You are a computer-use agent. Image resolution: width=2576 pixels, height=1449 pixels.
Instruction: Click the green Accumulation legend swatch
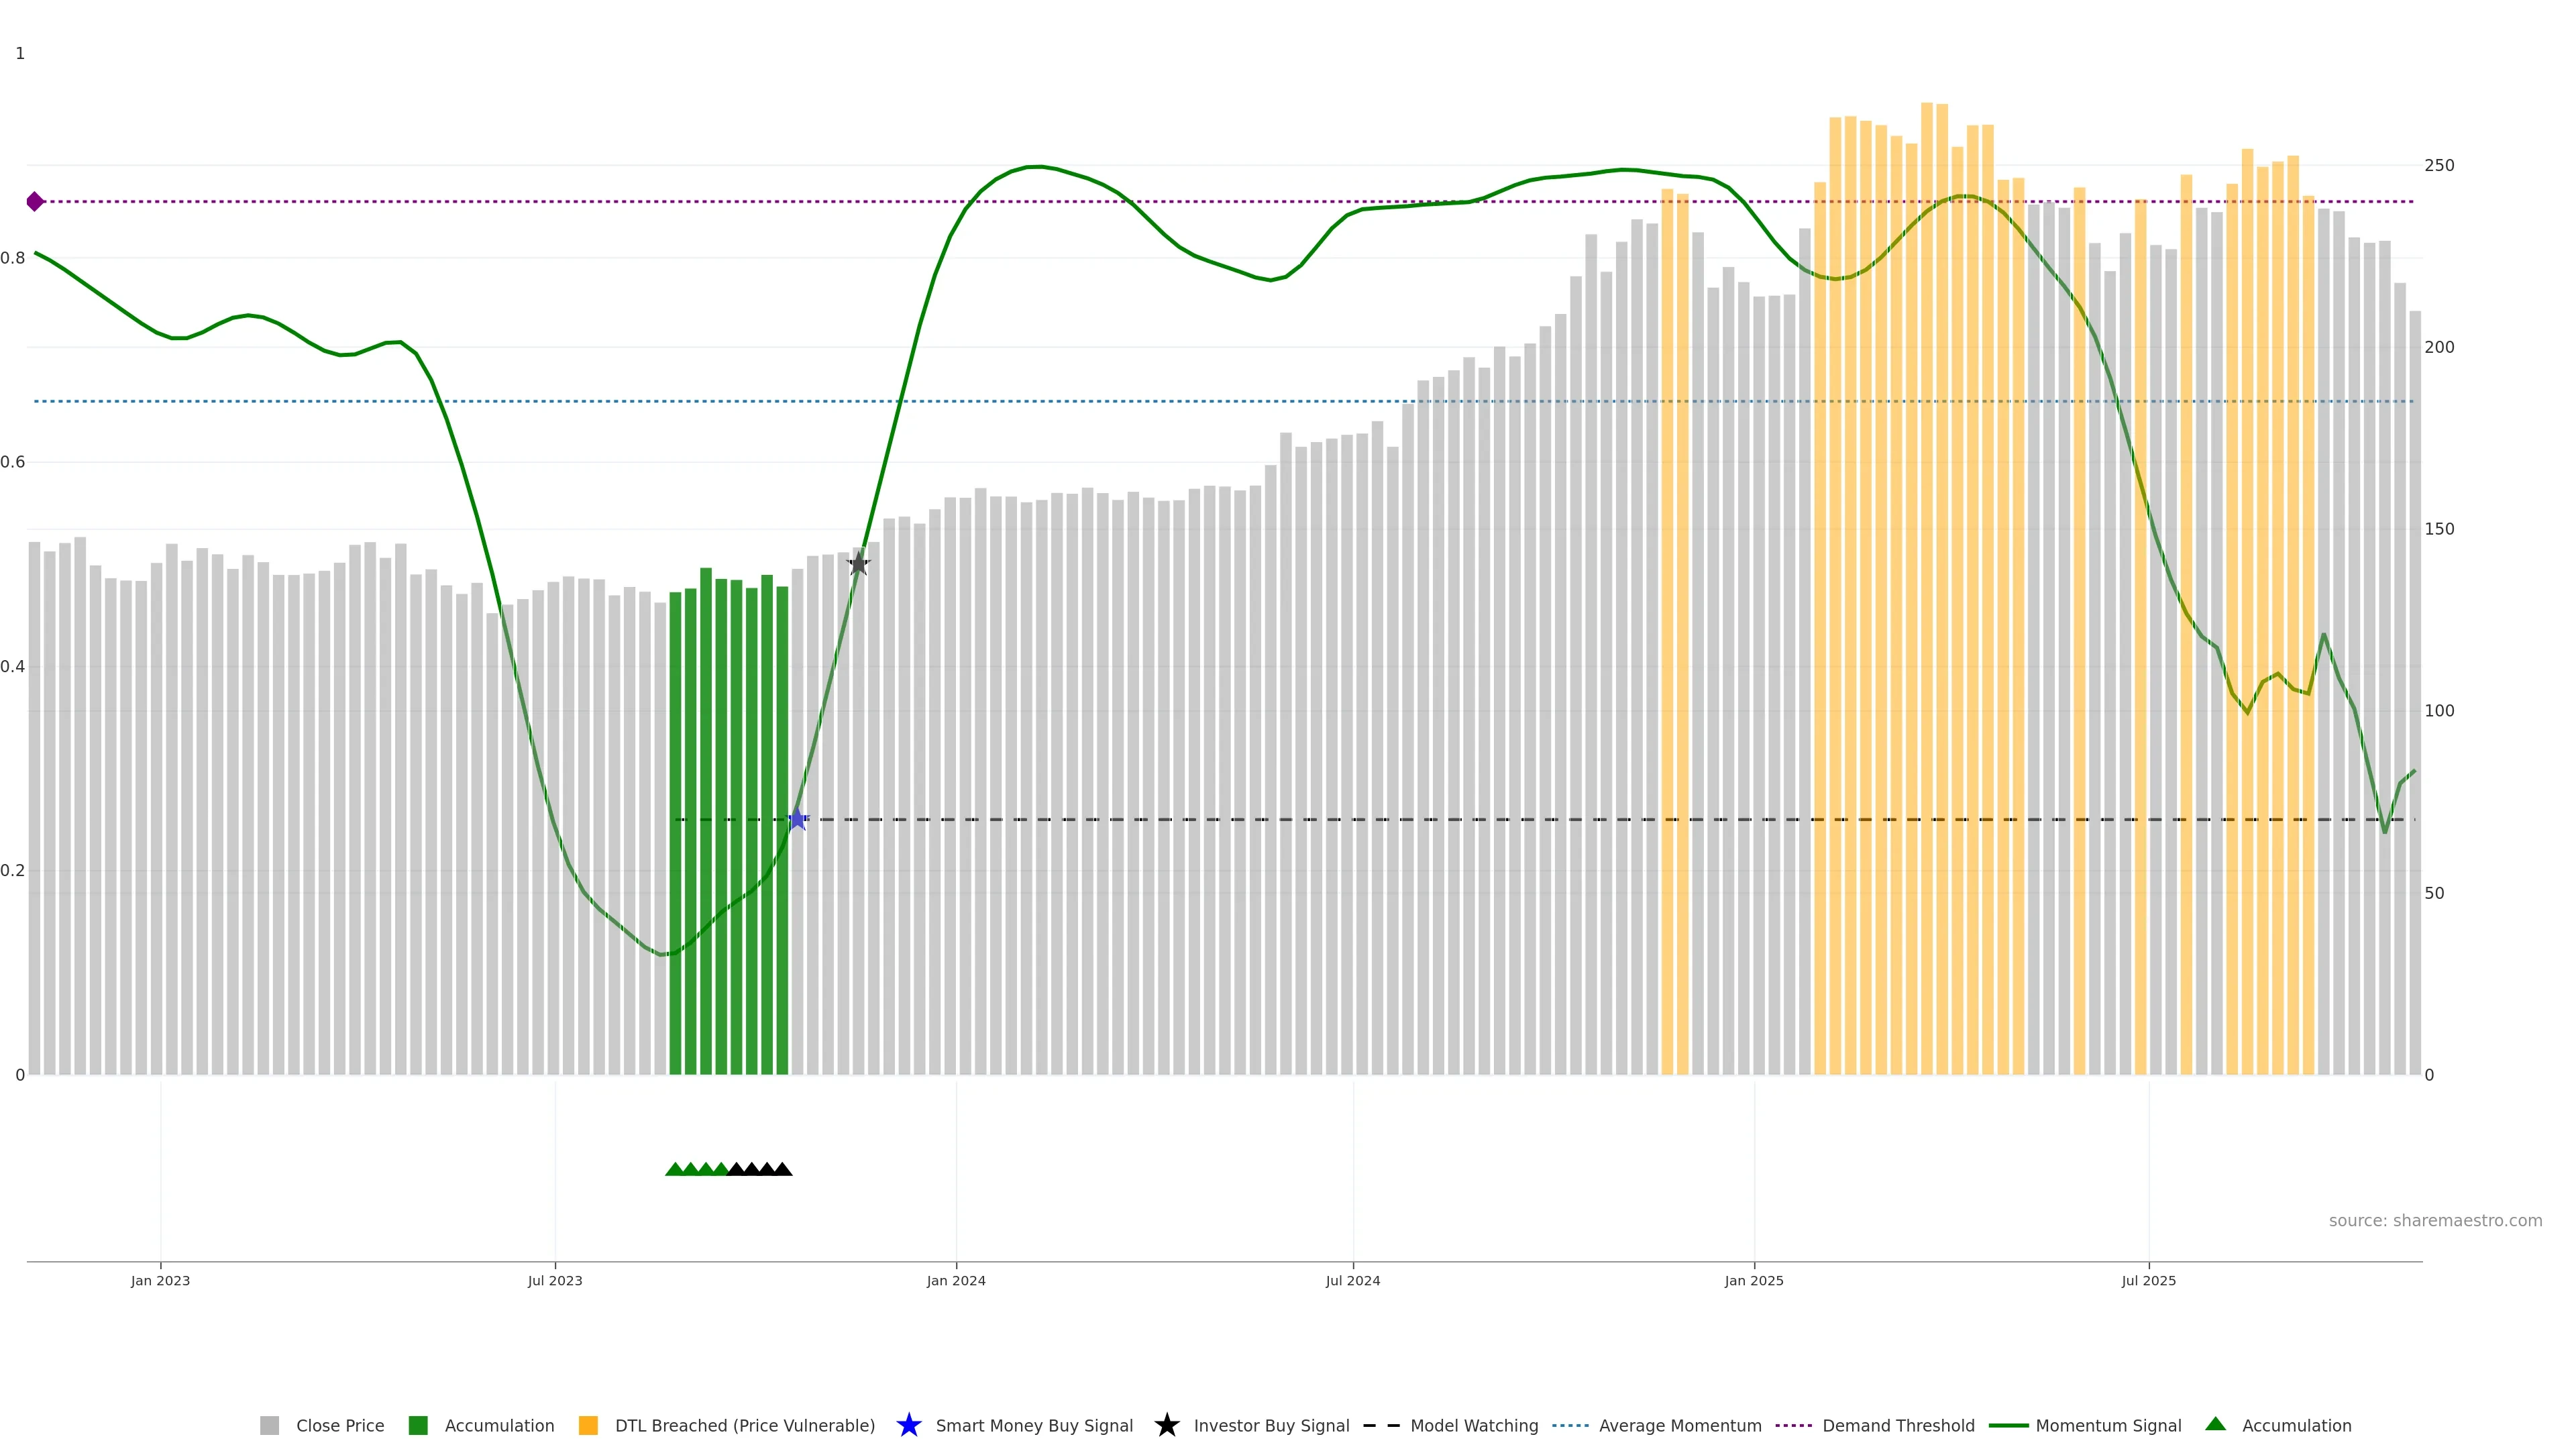[x=418, y=1426]
